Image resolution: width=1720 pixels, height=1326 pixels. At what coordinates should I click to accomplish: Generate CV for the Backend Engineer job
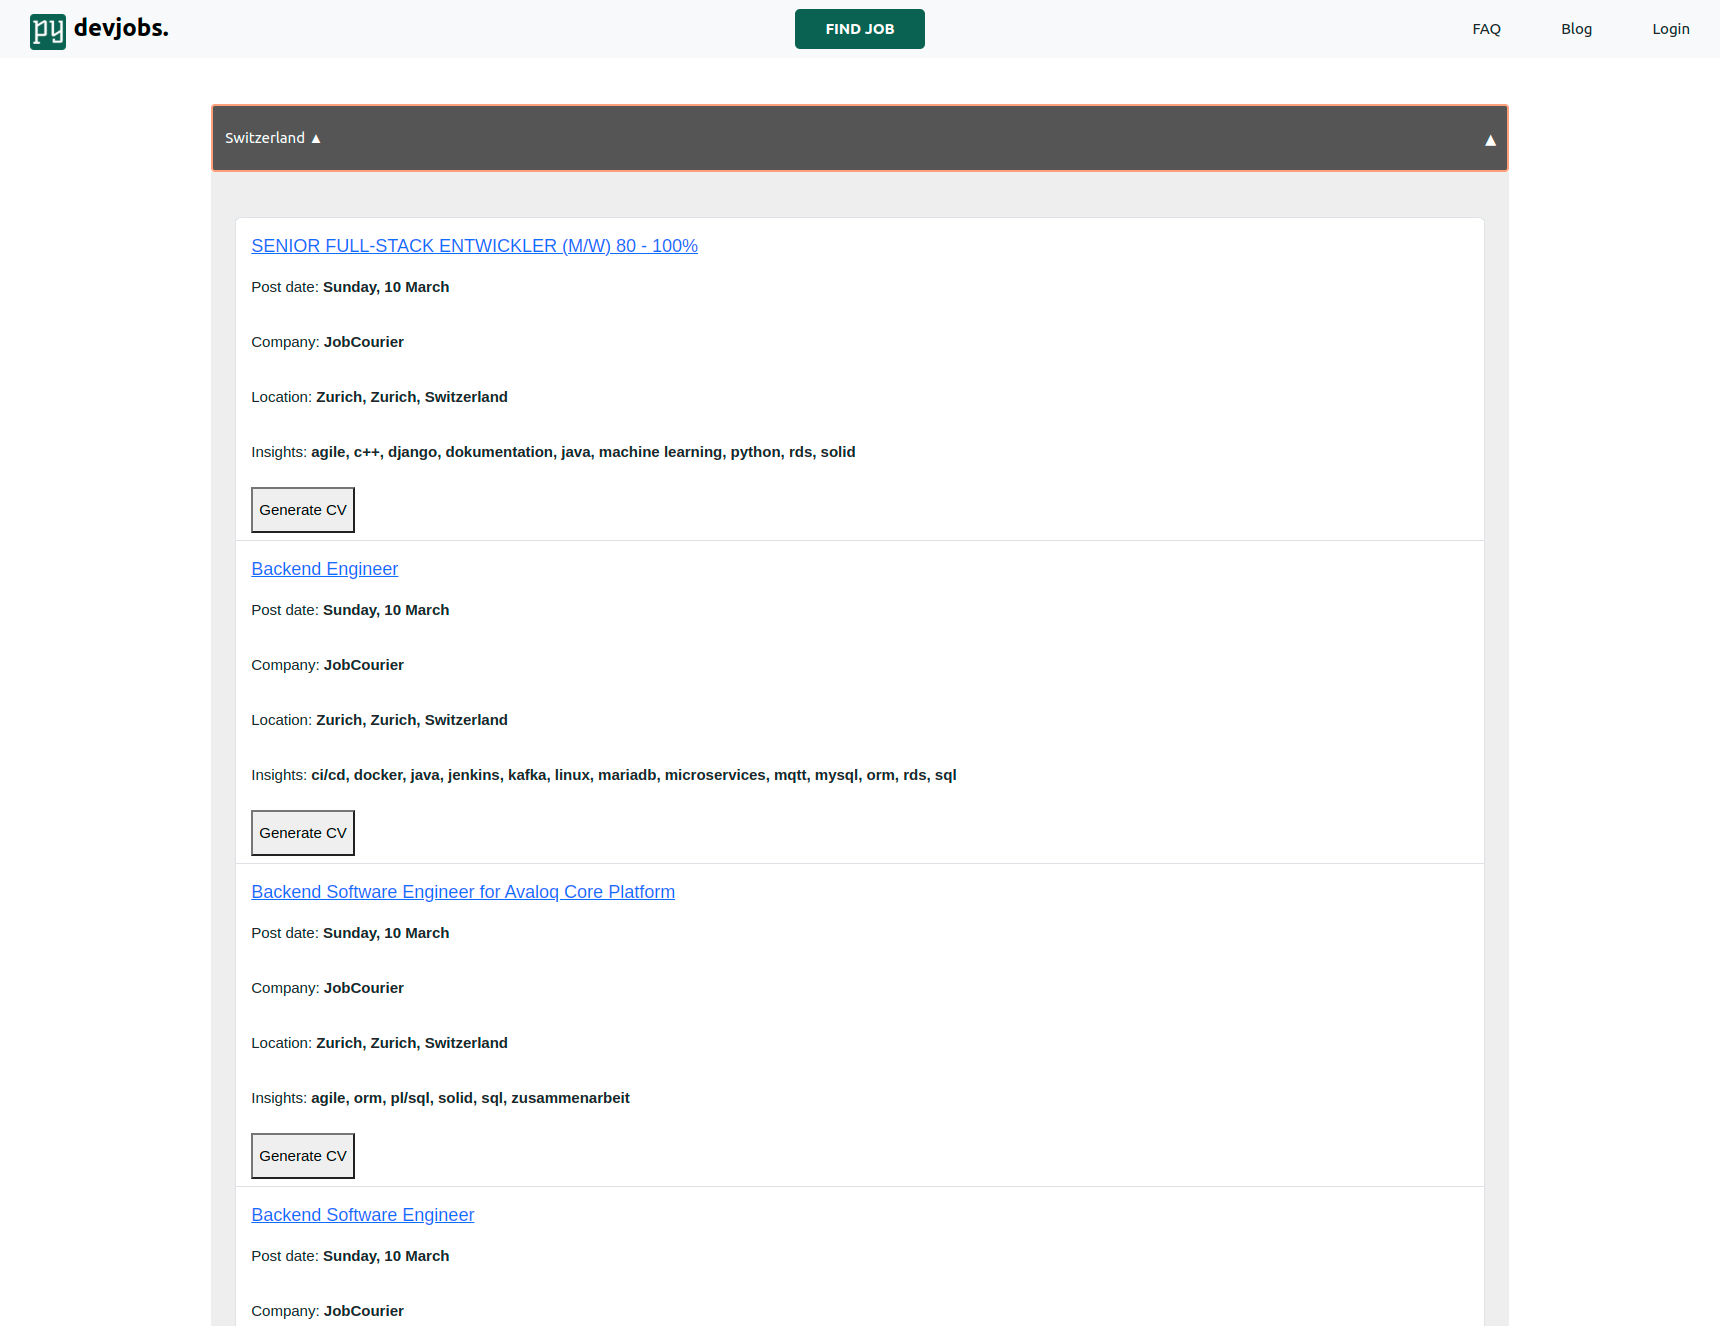pos(303,833)
